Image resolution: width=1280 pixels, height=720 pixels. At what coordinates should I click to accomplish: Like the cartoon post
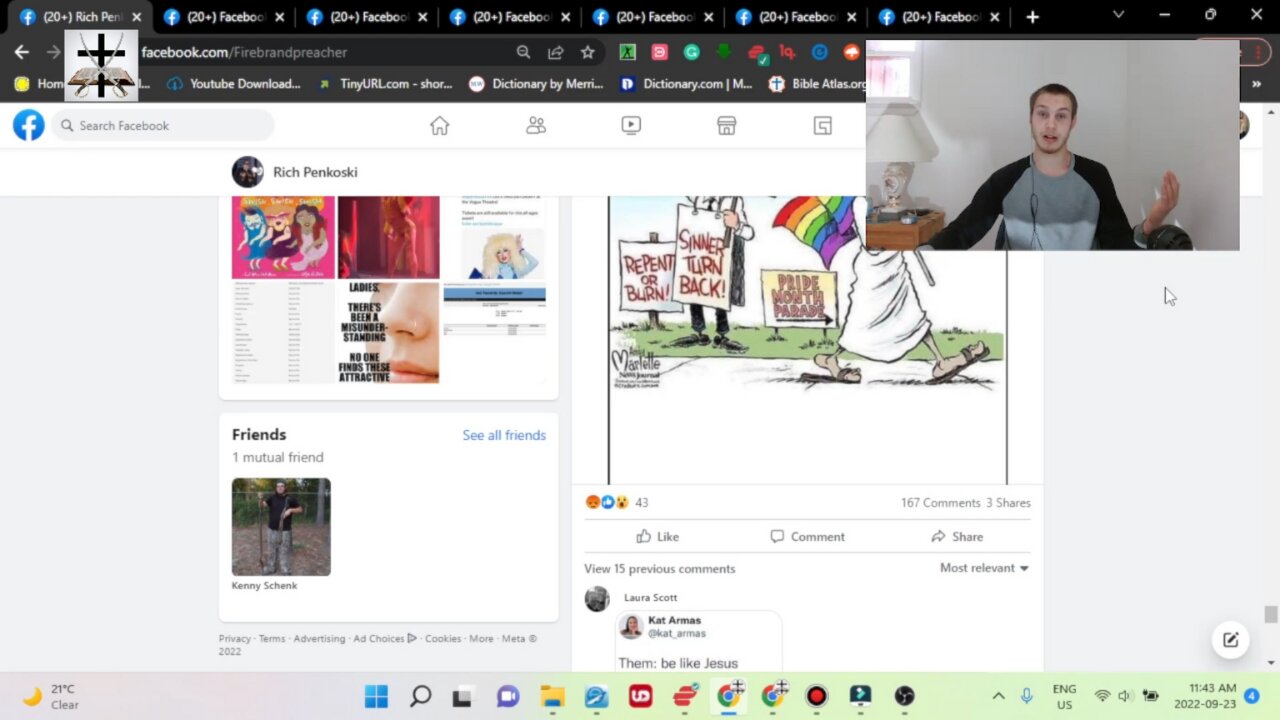click(658, 537)
